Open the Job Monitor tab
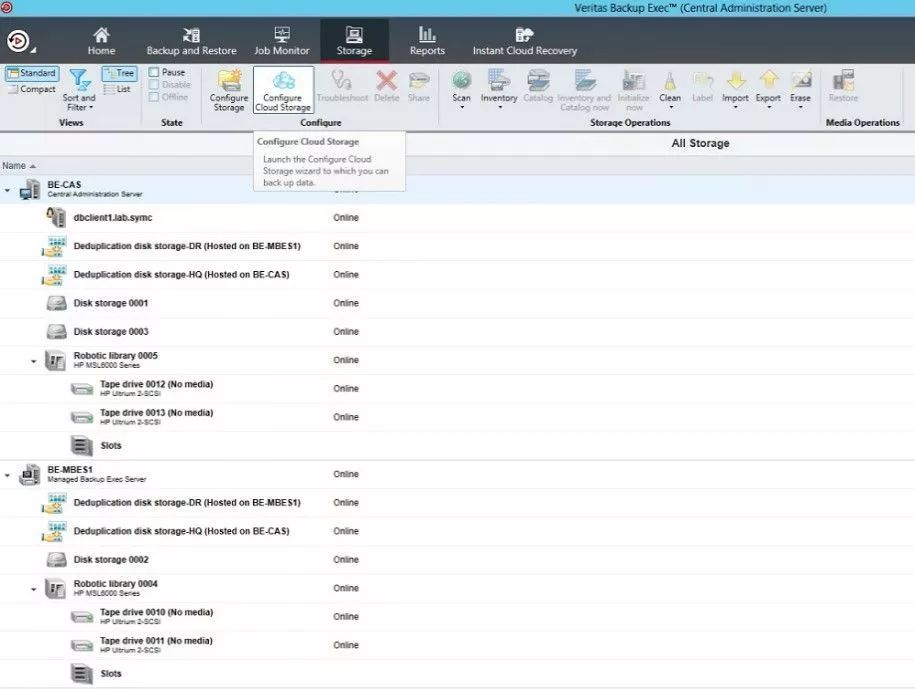This screenshot has height=689, width=915. [282, 41]
